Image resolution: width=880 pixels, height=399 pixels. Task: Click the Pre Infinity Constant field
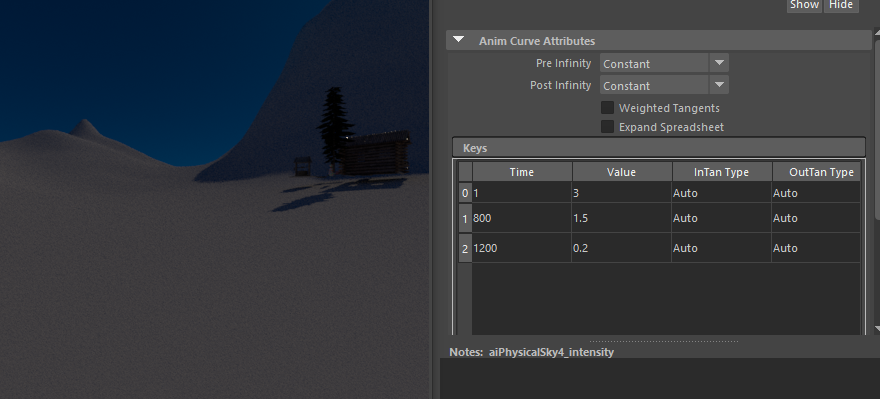(654, 63)
